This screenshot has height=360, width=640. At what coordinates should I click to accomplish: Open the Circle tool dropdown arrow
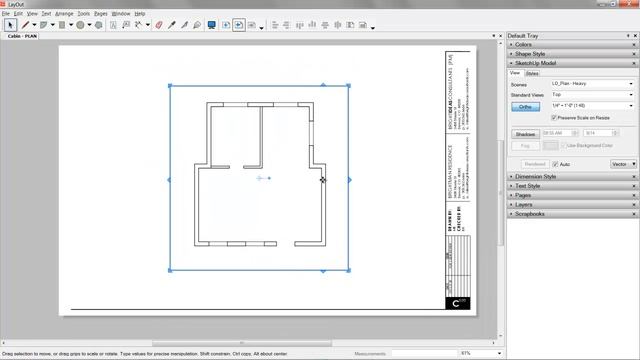click(x=89, y=25)
